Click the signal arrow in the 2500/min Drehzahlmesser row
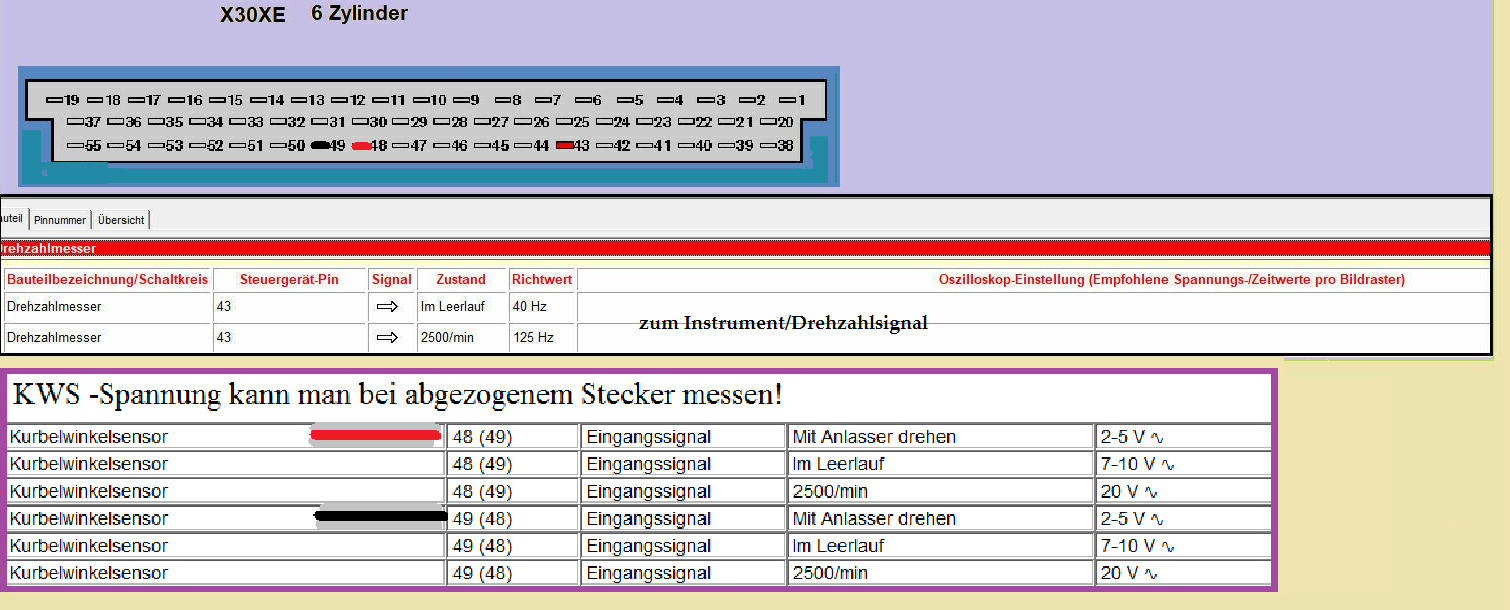 387,338
